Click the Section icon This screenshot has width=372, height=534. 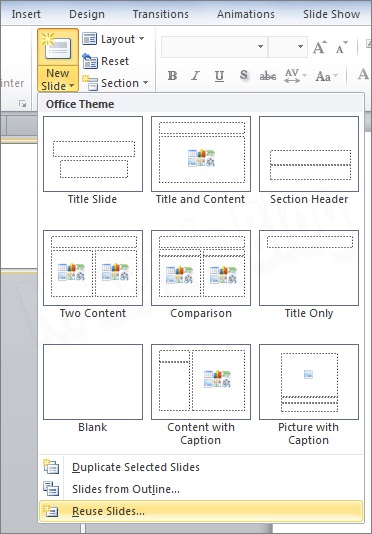(x=90, y=83)
